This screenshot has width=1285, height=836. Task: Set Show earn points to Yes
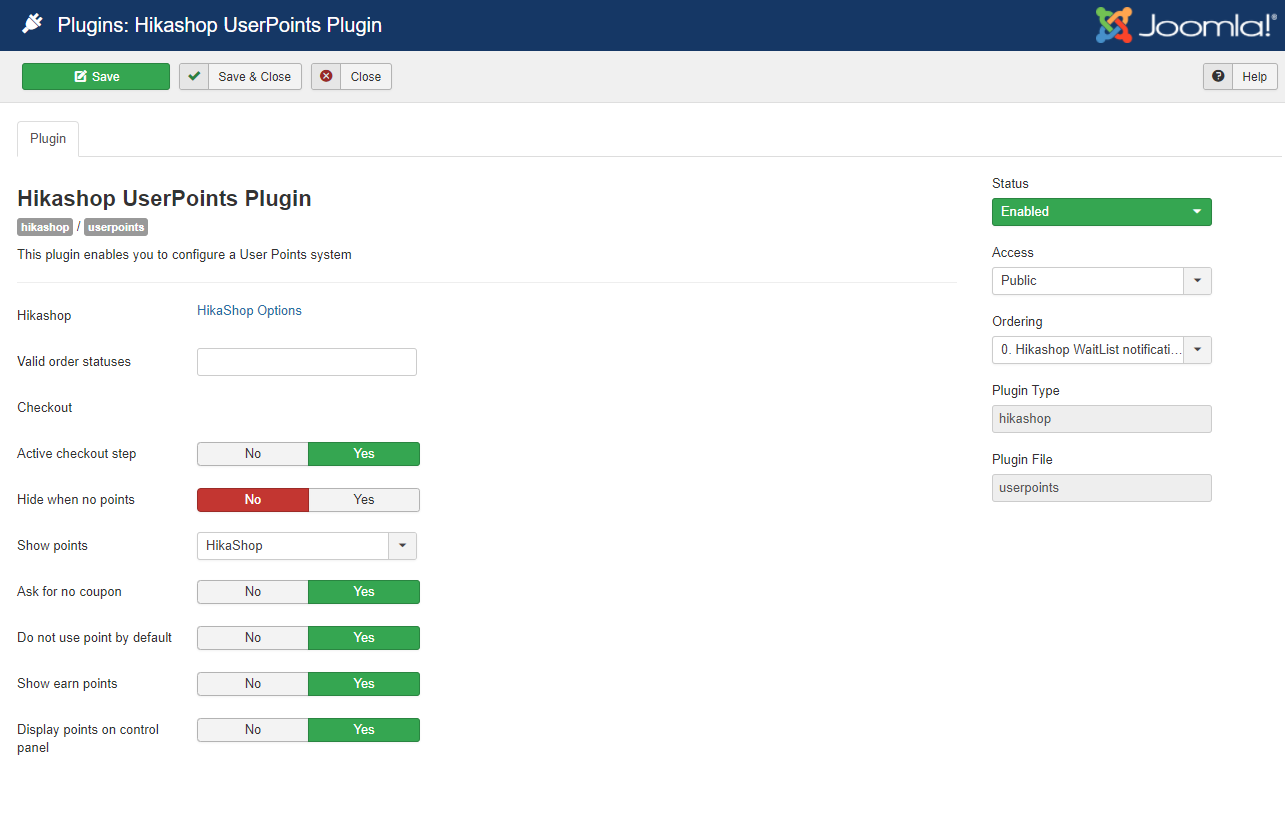click(364, 684)
